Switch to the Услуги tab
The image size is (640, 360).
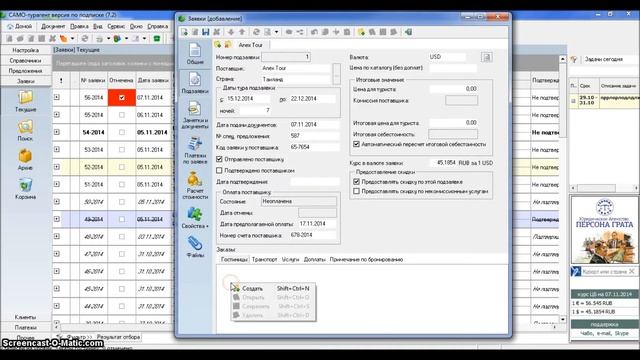point(290,260)
